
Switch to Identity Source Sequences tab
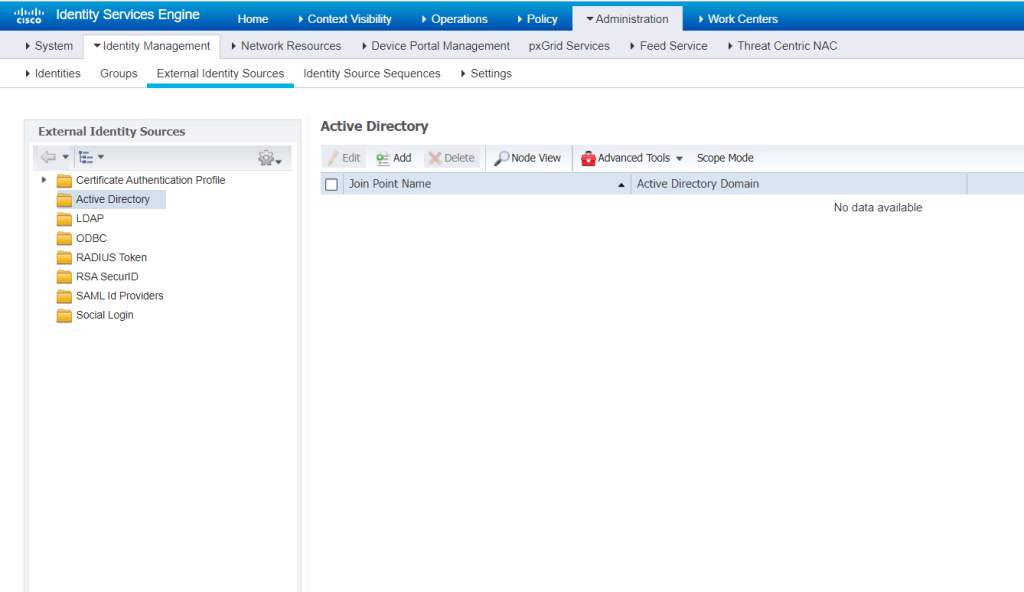coord(372,73)
